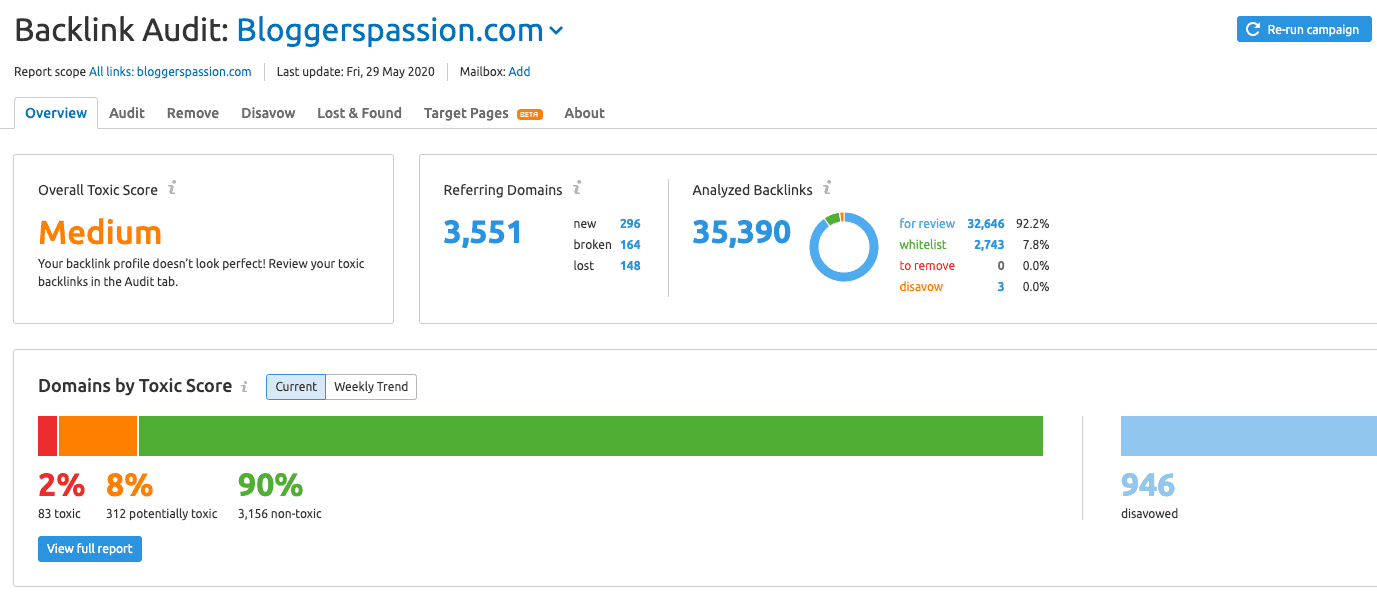Viewport: 1377px width, 594px height.
Task: Click the '3,156 non-toxic' caption
Action: pyautogui.click(x=280, y=514)
